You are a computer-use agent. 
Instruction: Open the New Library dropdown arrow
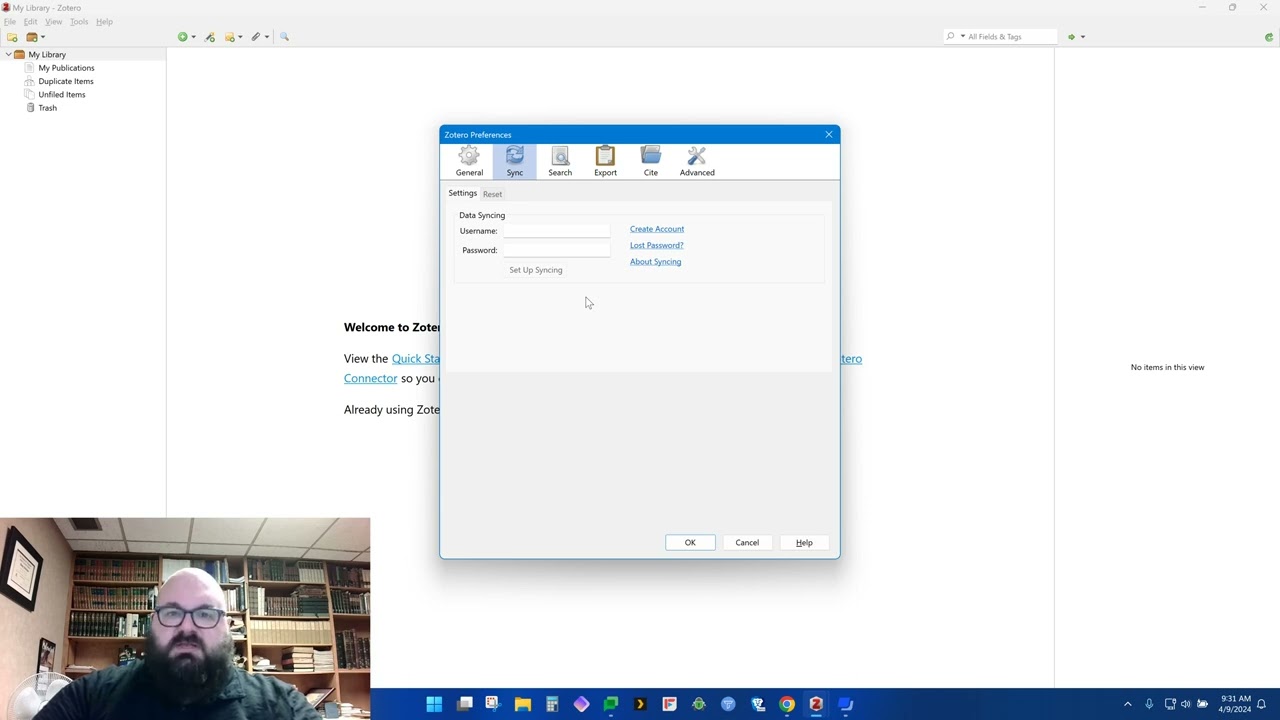(x=43, y=37)
